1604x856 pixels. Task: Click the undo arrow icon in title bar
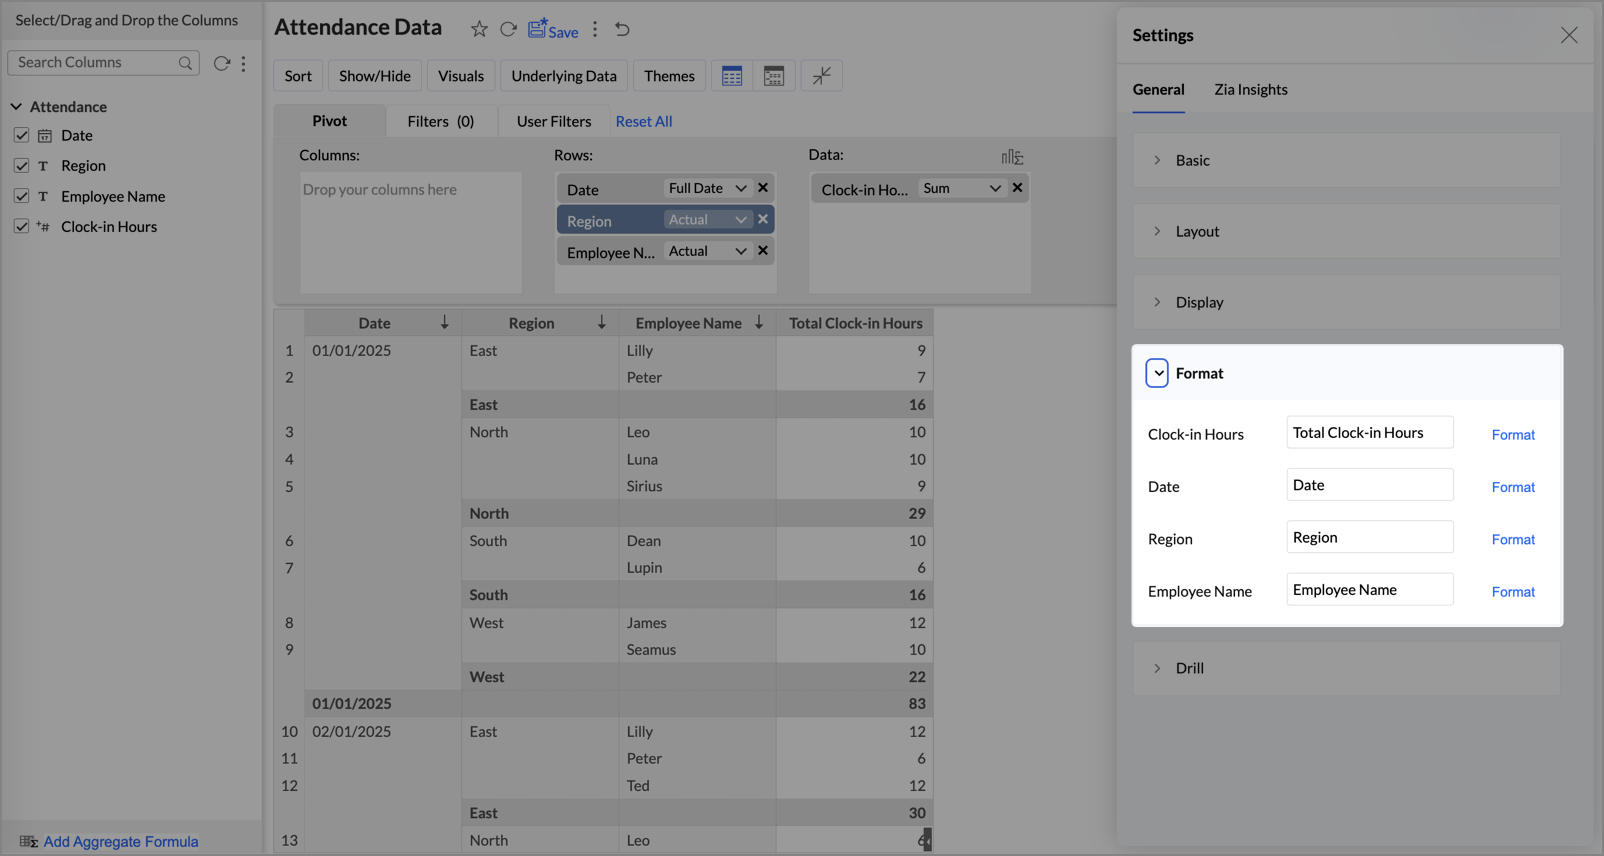click(622, 29)
